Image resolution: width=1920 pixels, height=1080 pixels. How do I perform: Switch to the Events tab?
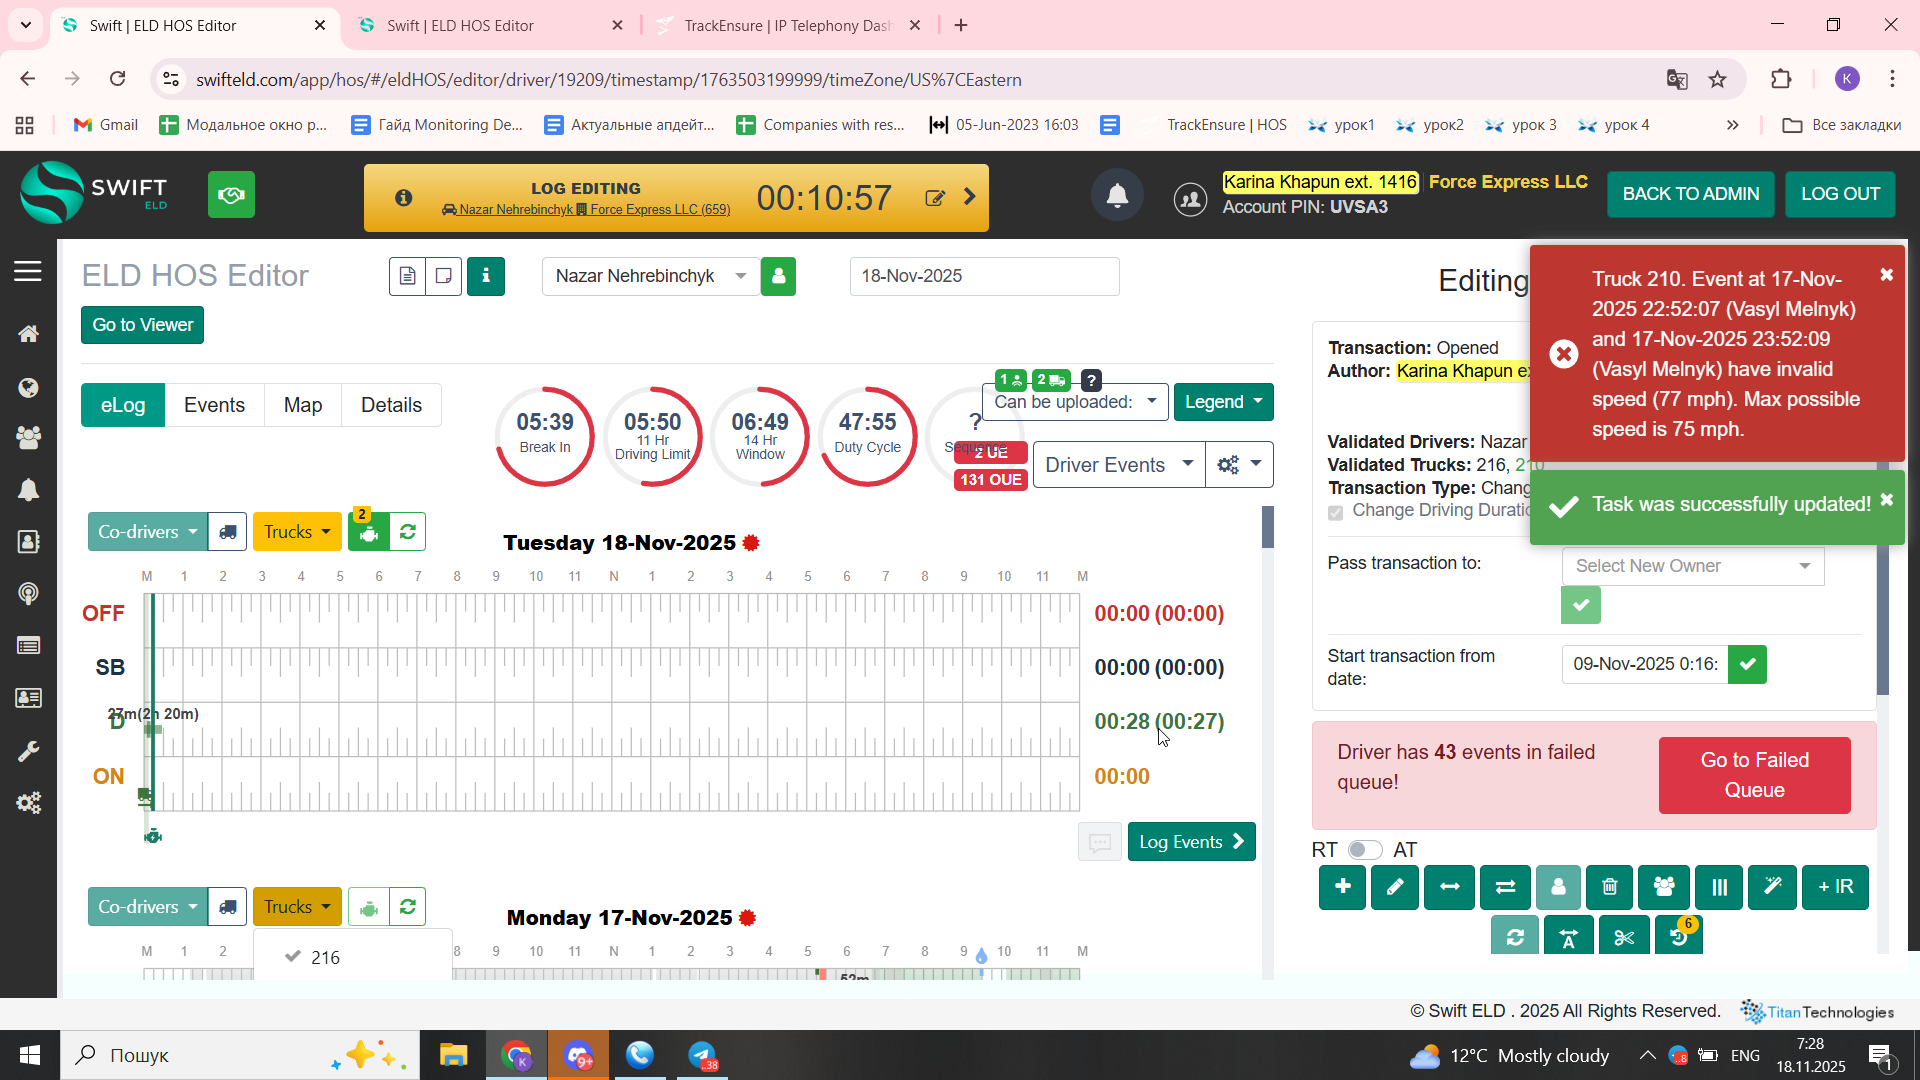pos(214,405)
